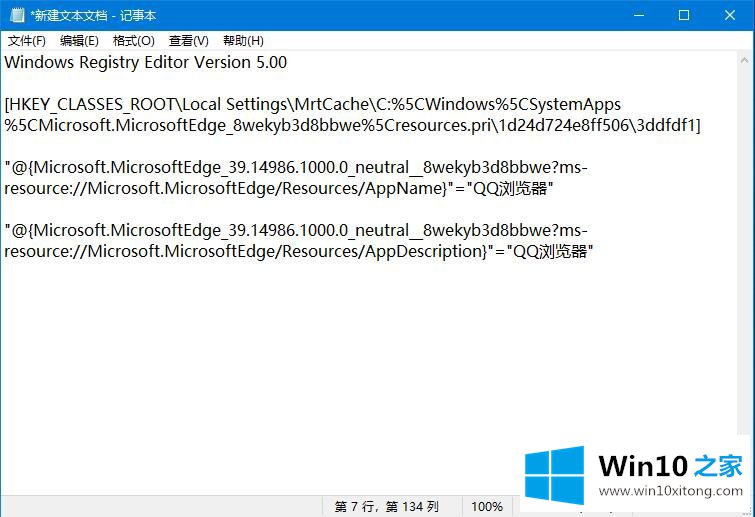Image resolution: width=755 pixels, height=517 pixels.
Task: Close the Notepad window
Action: click(x=729, y=15)
